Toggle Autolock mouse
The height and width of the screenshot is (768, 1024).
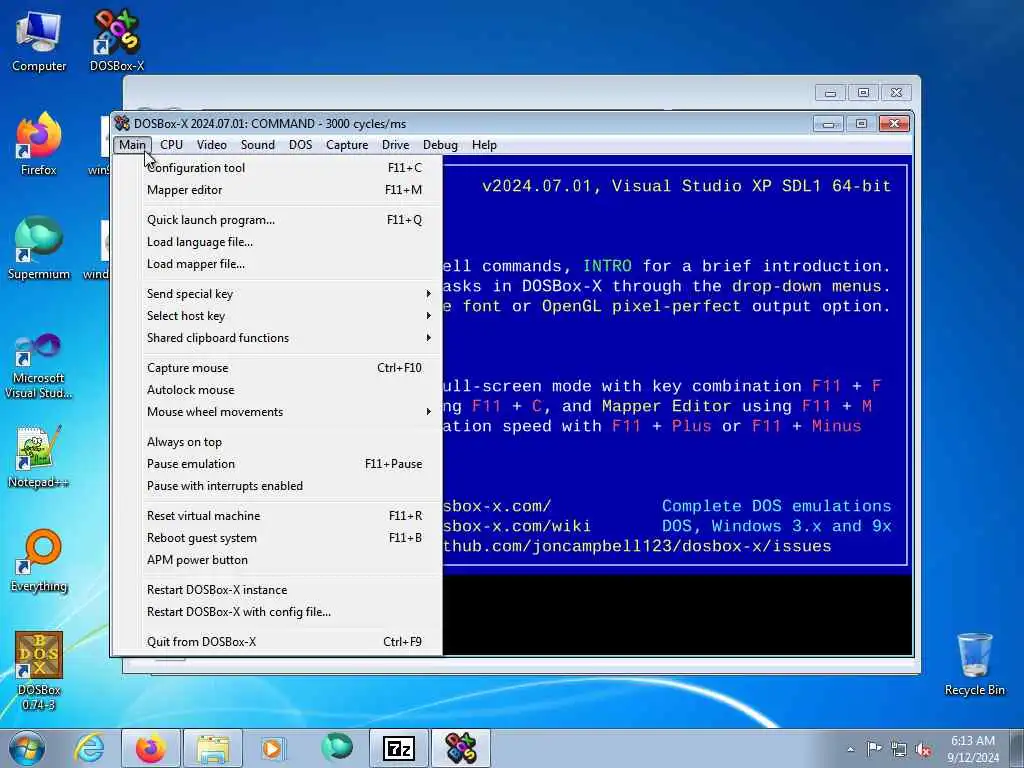coord(278,390)
